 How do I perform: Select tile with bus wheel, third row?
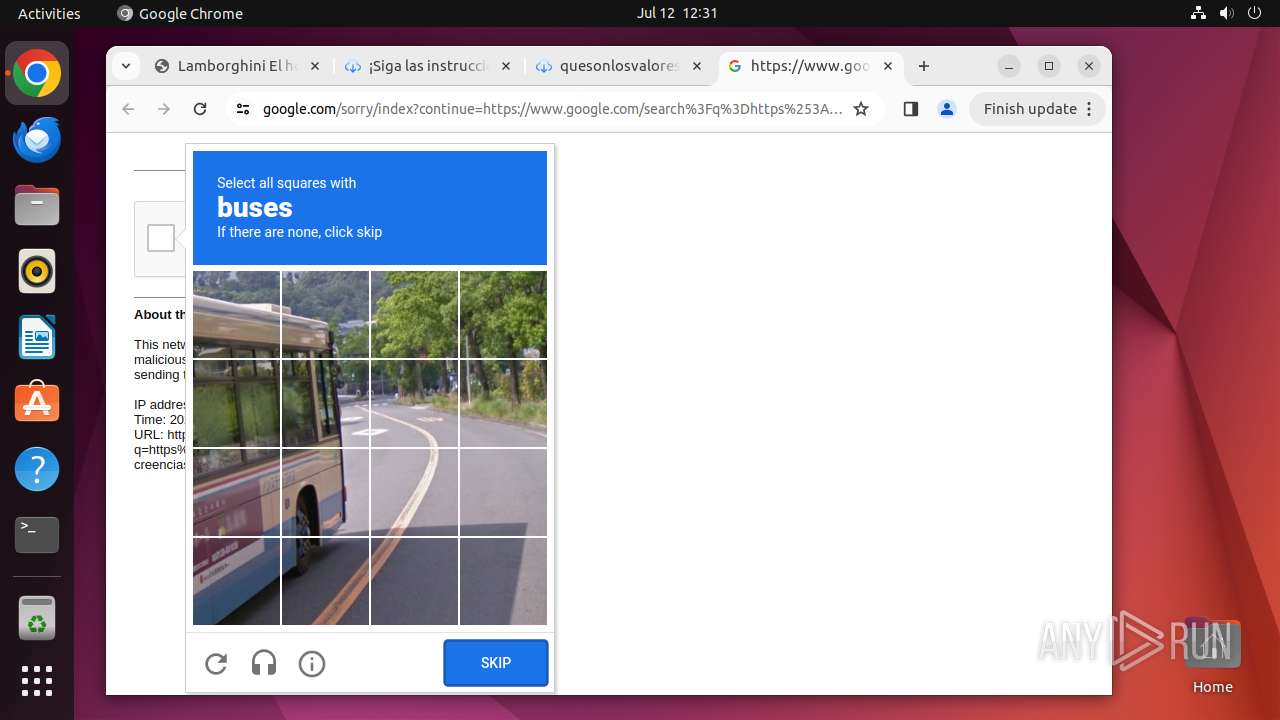point(325,492)
